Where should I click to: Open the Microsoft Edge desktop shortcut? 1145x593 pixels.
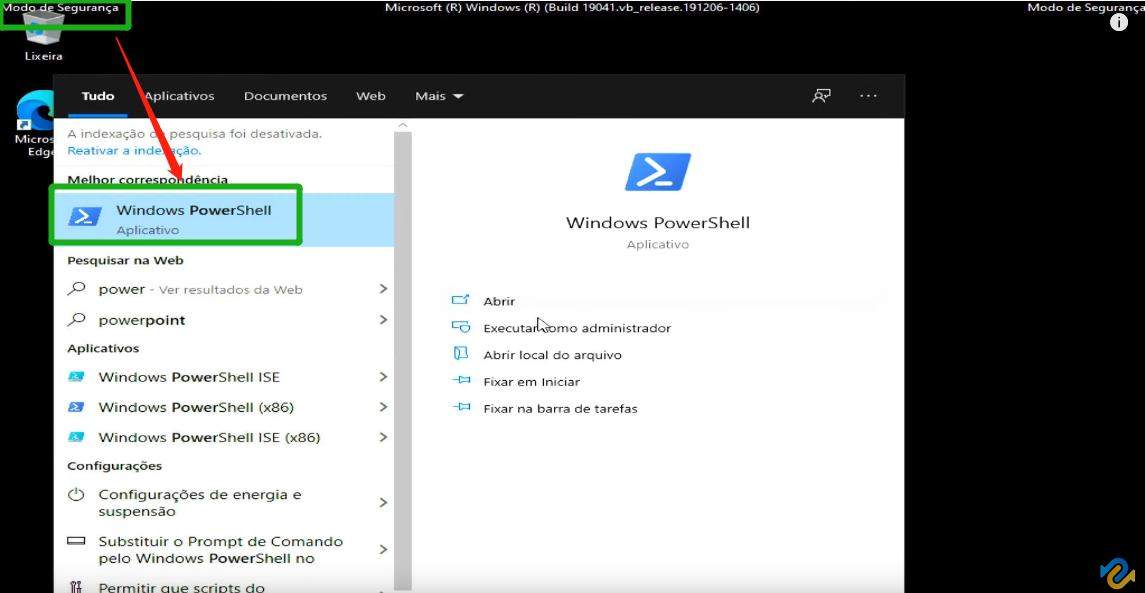point(35,123)
